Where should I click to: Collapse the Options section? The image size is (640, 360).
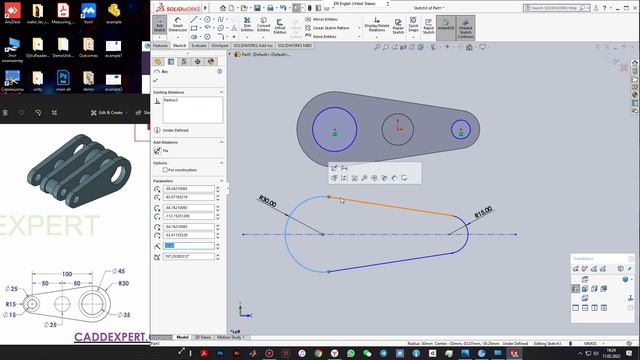(x=222, y=163)
